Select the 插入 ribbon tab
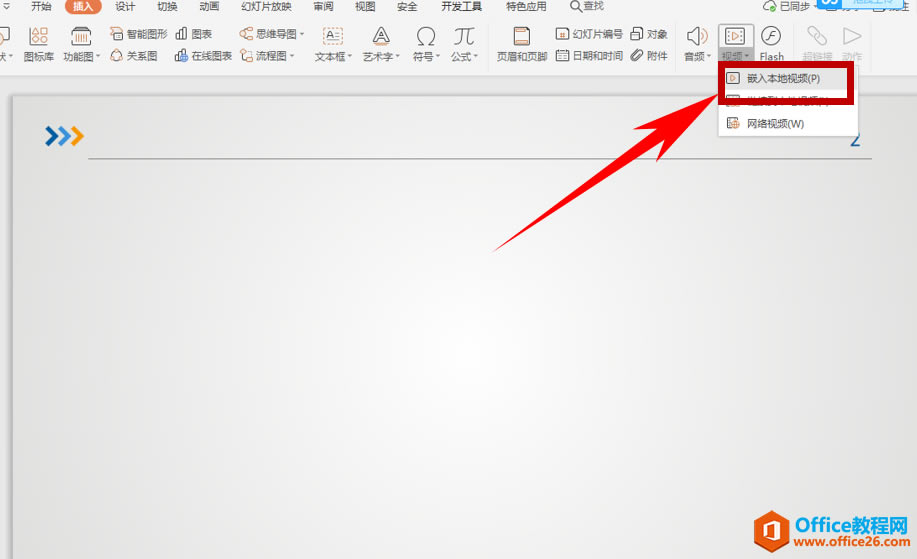This screenshot has height=559, width=917. (x=83, y=6)
